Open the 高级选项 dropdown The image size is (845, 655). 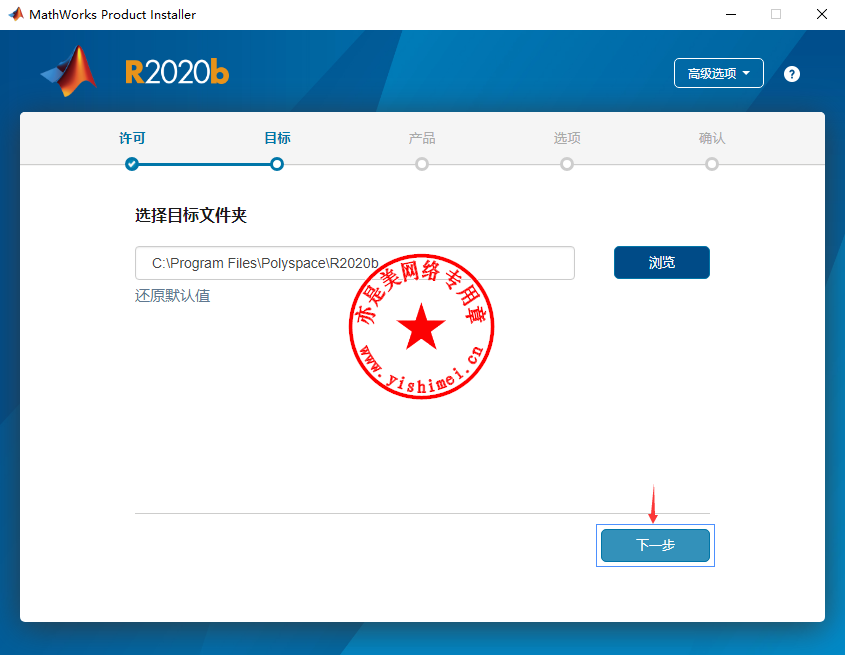[718, 73]
